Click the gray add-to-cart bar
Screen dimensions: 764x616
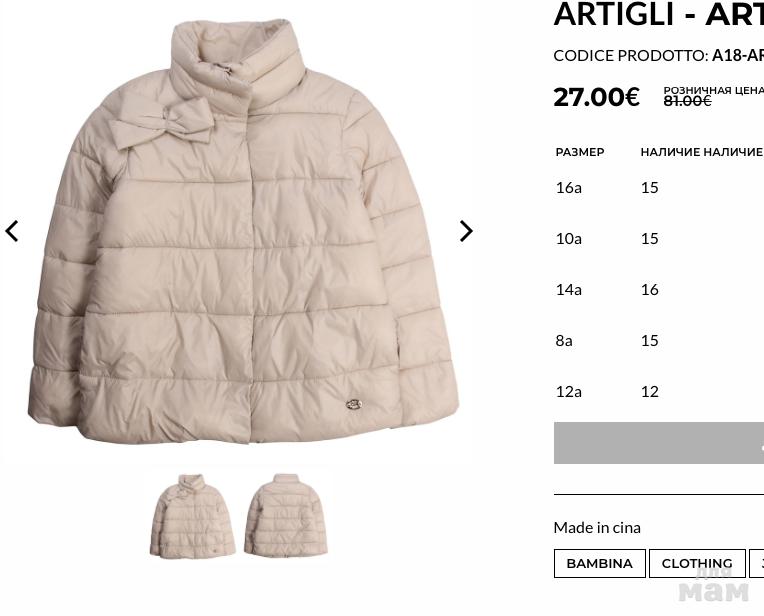[x=659, y=443]
